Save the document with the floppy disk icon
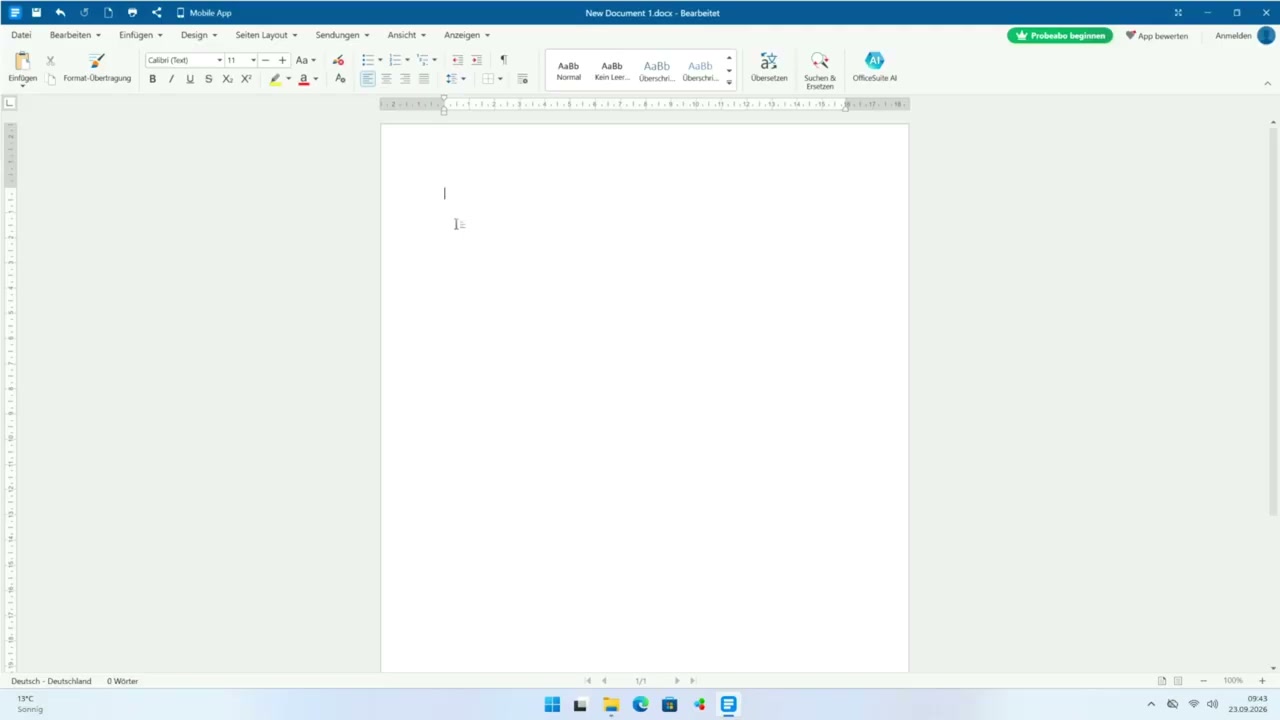This screenshot has height=720, width=1280. click(x=36, y=13)
